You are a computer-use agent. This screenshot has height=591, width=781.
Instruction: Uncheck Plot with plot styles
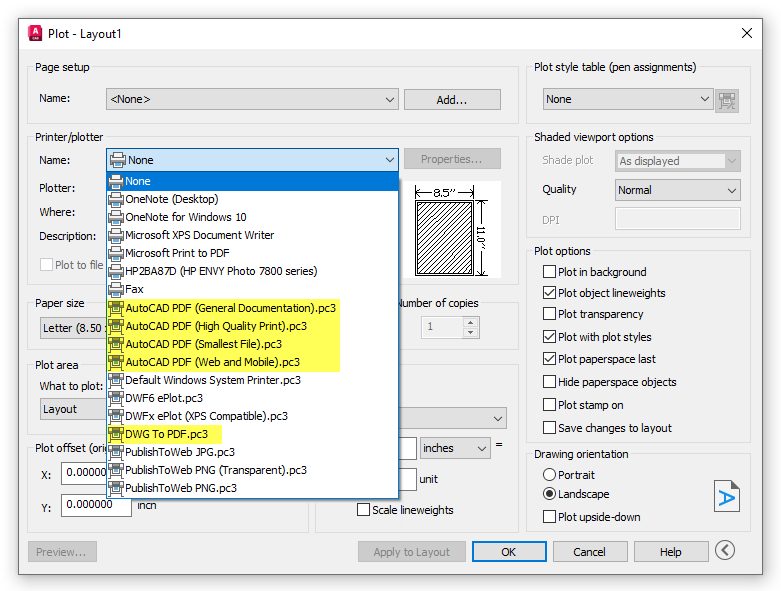tap(549, 337)
